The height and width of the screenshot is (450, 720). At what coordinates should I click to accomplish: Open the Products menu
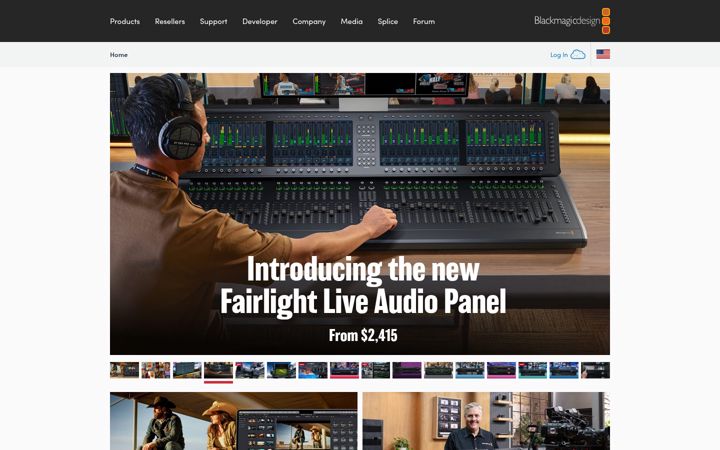click(x=124, y=21)
